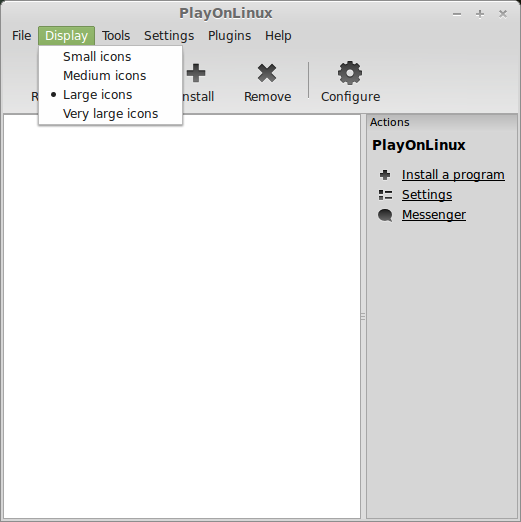Click the plus icon beside Install a program
The height and width of the screenshot is (522, 521).
[385, 175]
